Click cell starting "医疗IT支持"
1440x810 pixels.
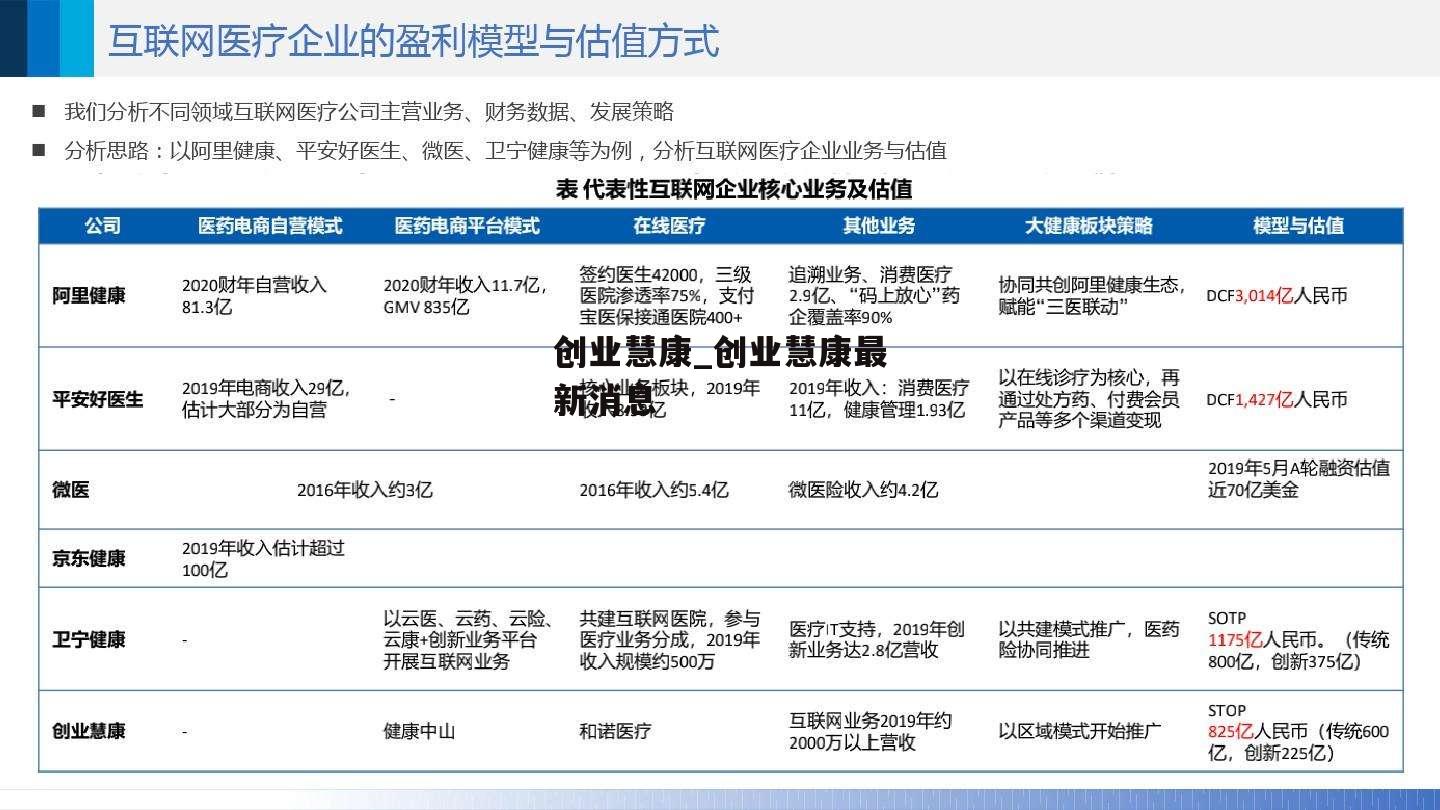[877, 640]
